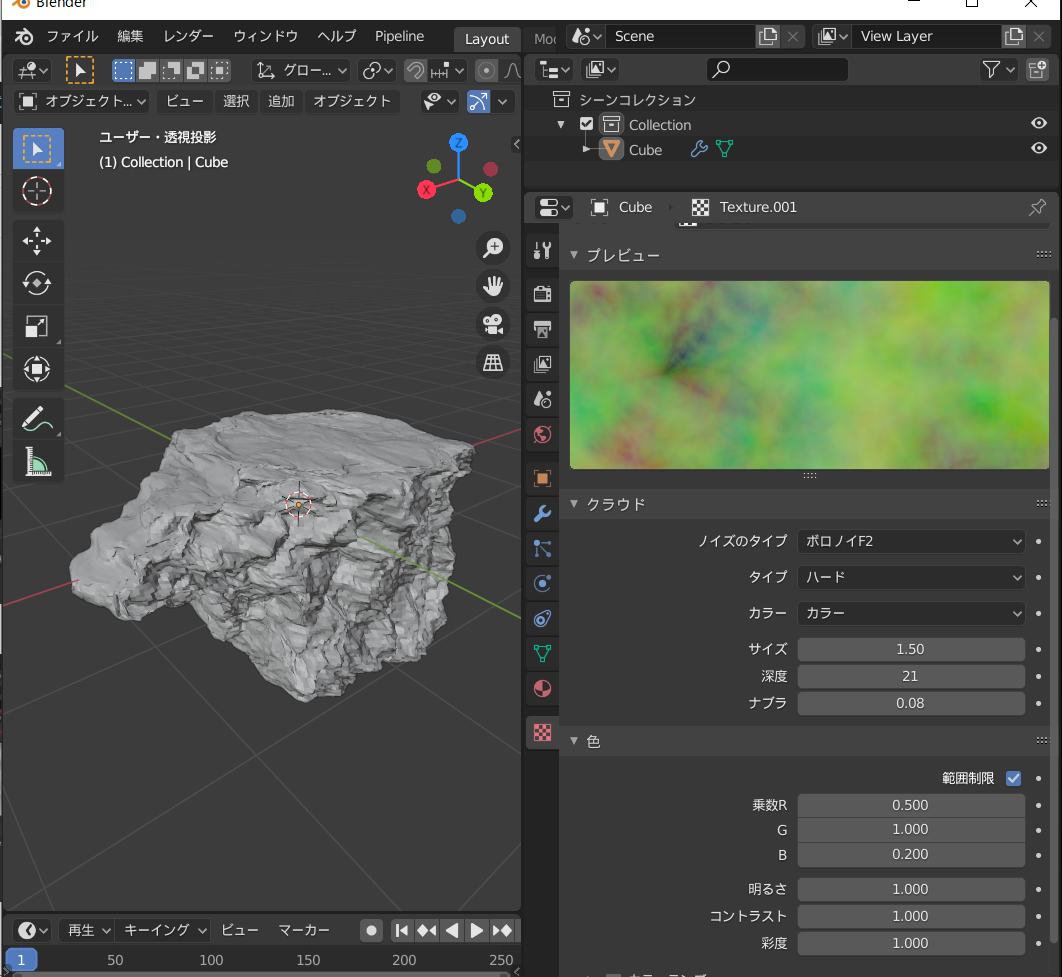Select the Scale tool in the toolbar
1062x977 pixels.
click(x=37, y=326)
